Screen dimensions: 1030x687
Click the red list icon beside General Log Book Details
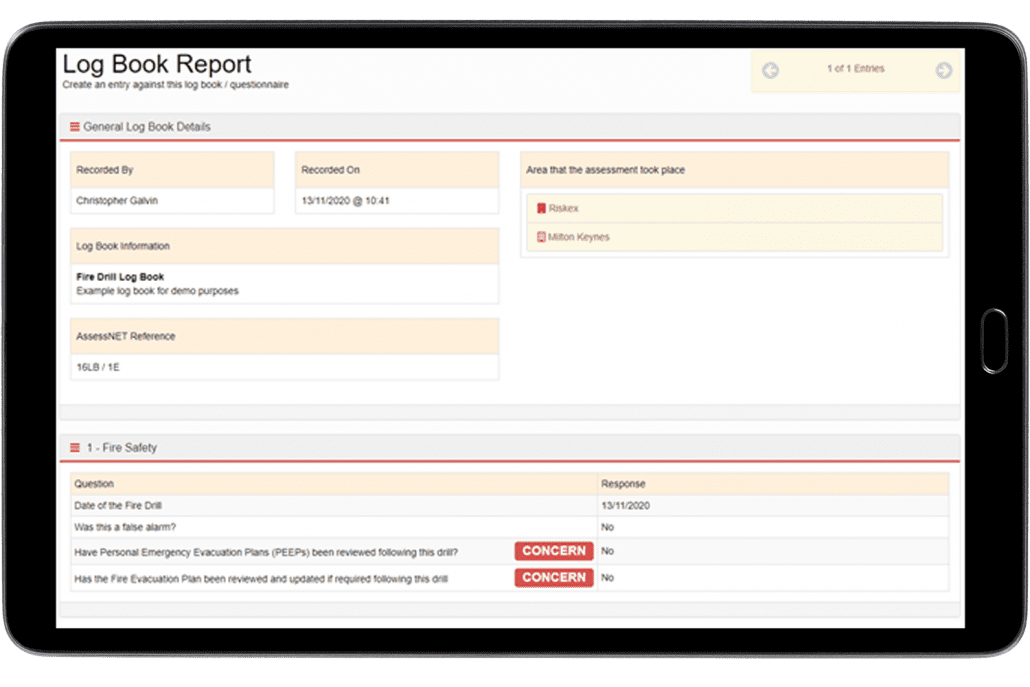(74, 126)
